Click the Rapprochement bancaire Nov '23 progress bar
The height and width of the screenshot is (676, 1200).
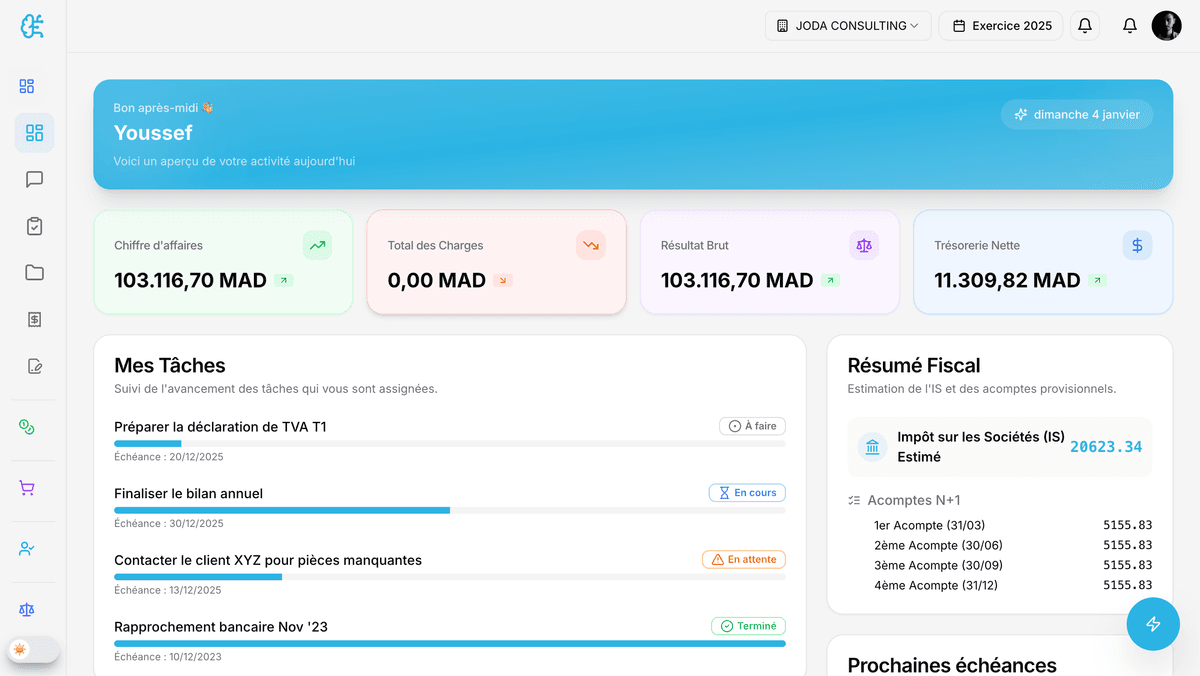point(450,643)
